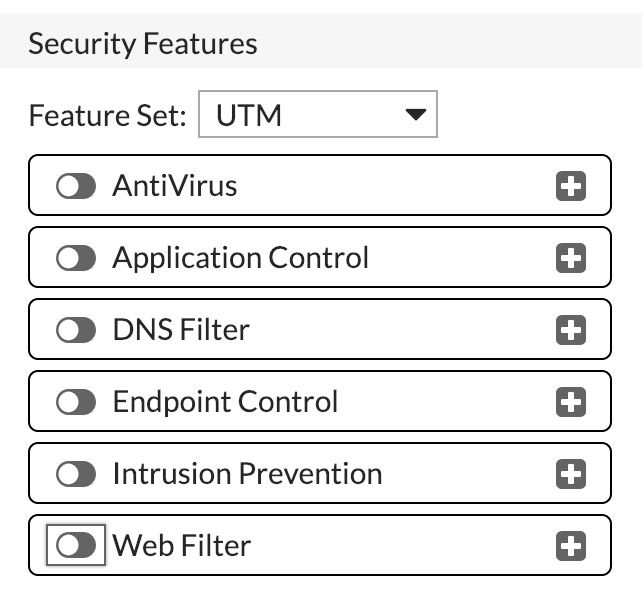The width and height of the screenshot is (644, 600).
Task: Enable the Web Filter toggle
Action: [76, 546]
